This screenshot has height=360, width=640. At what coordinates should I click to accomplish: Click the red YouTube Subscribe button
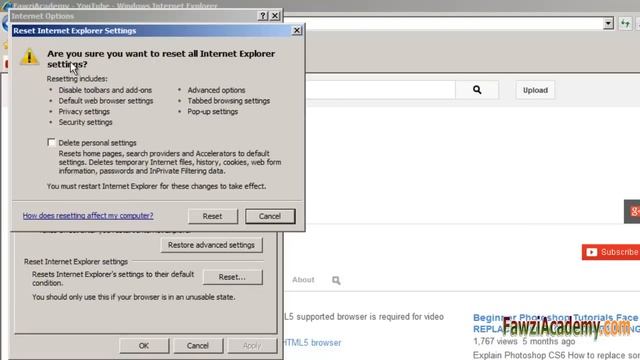pos(611,252)
